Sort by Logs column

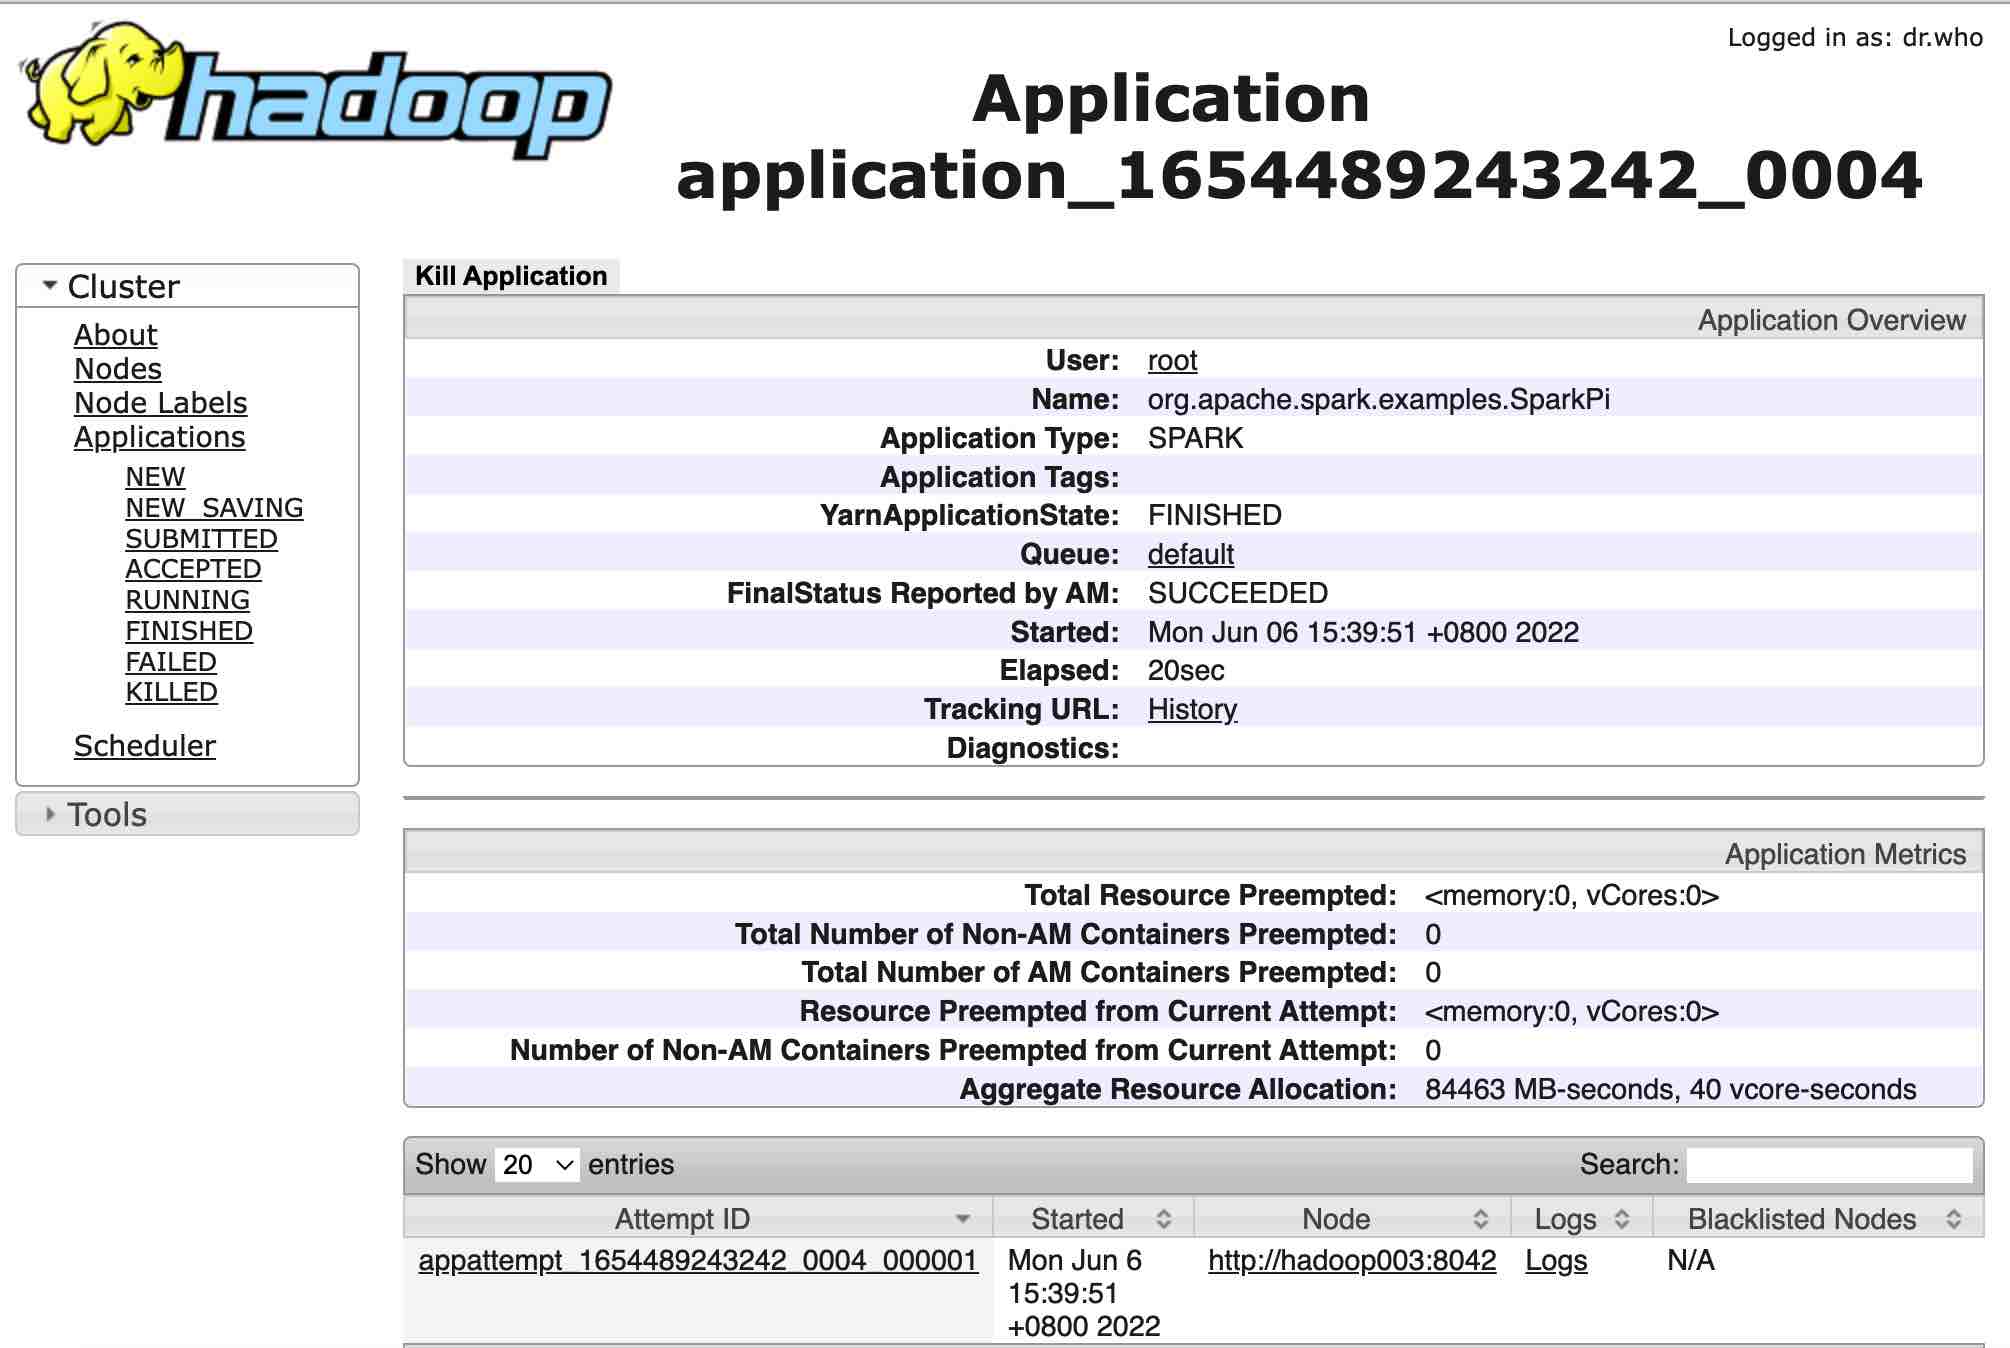click(x=1582, y=1219)
